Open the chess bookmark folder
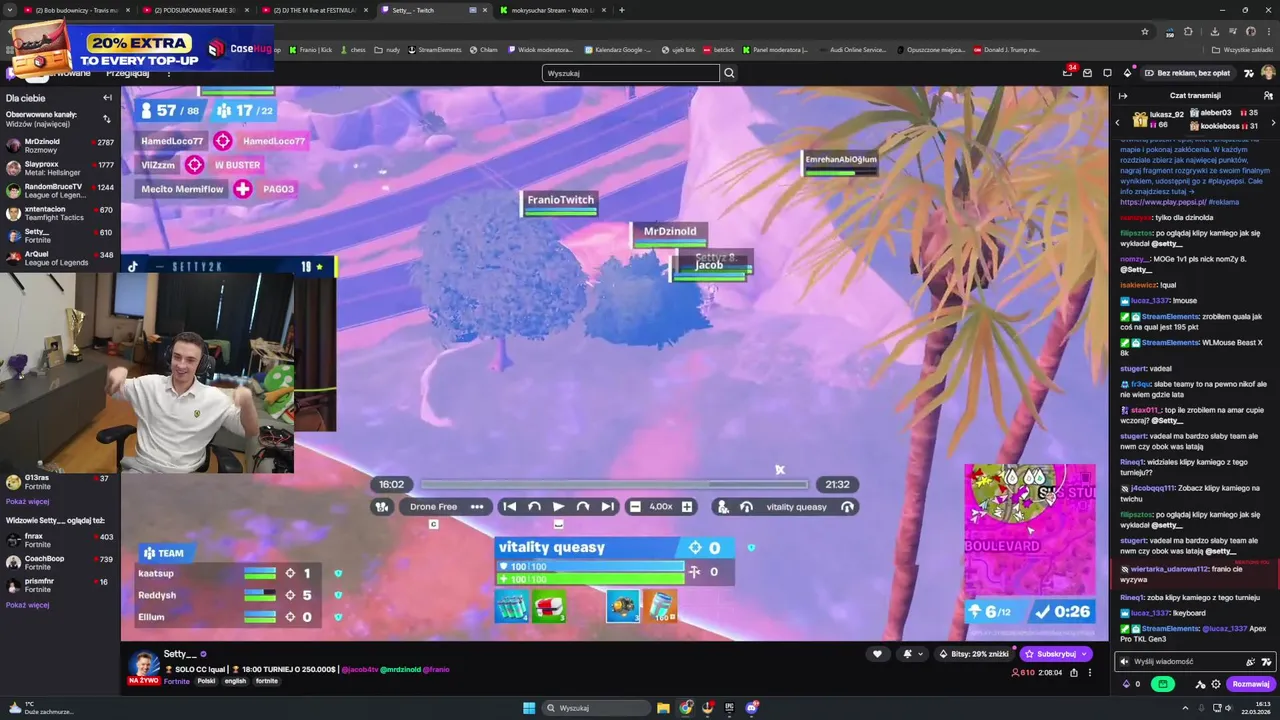1280x720 pixels. [353, 49]
